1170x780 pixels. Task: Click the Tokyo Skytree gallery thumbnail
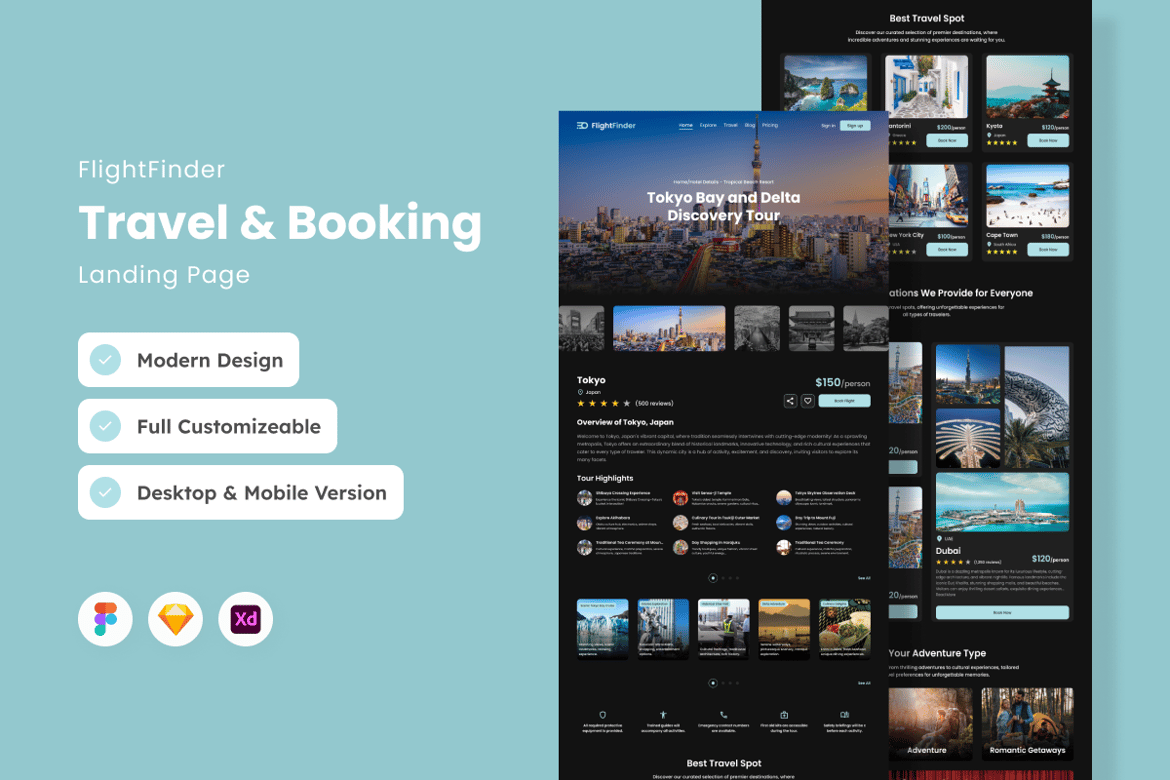click(670, 328)
